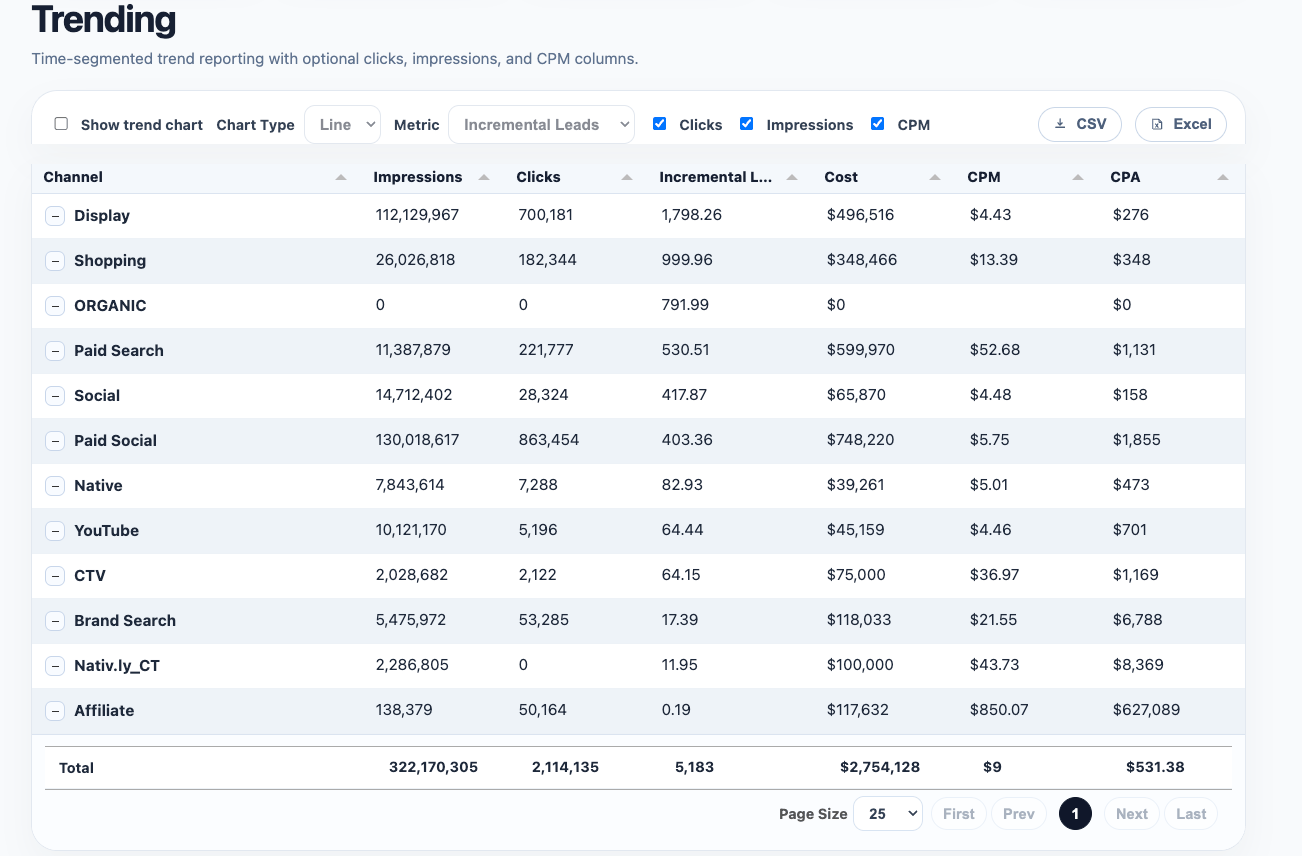Select the Affiliate CPM $850.07
1302x856 pixels.
coord(999,710)
